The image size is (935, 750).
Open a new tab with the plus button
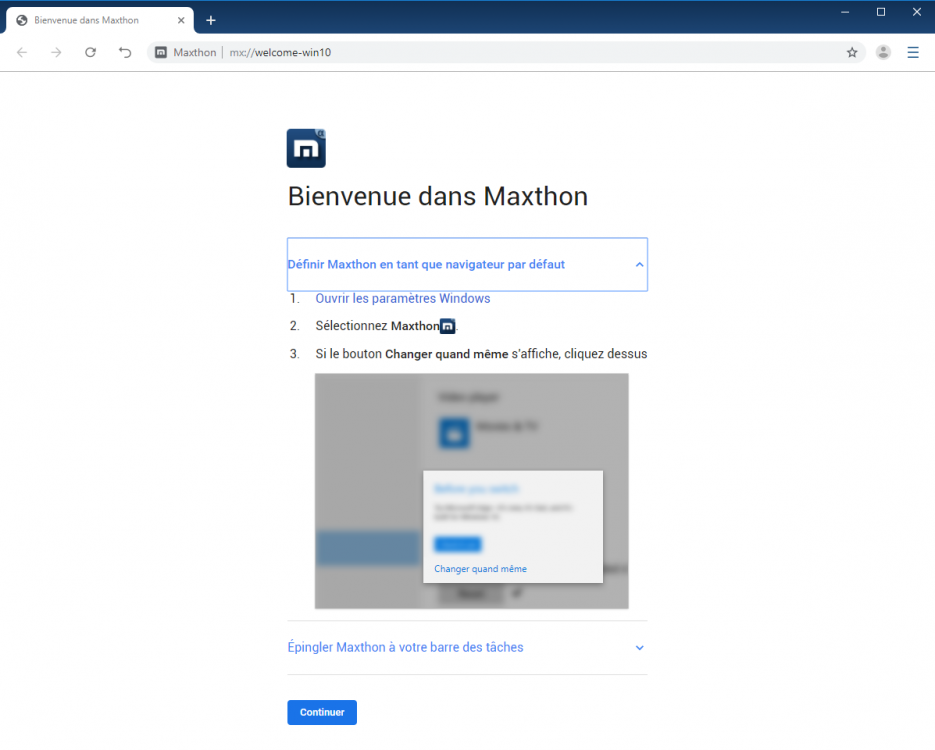pos(210,19)
